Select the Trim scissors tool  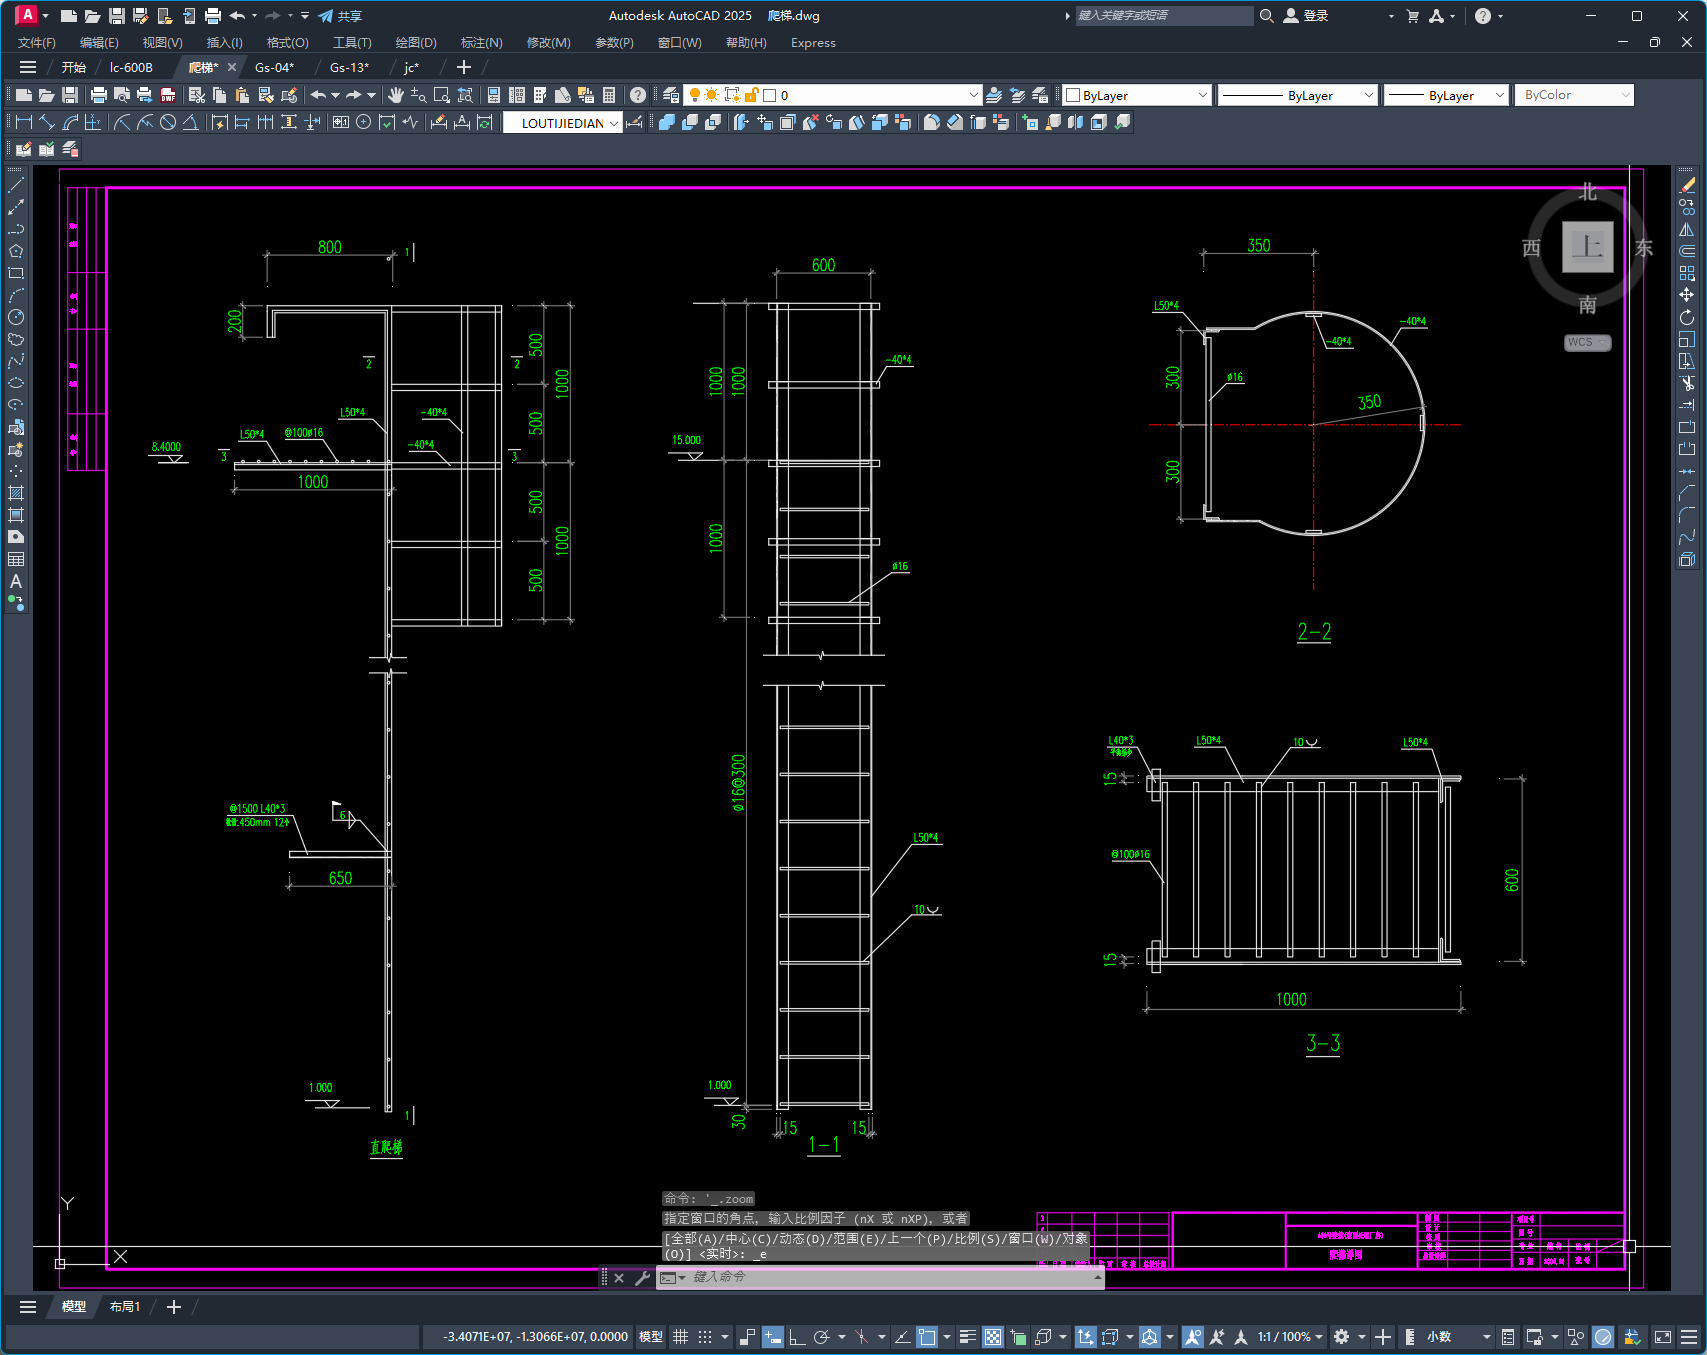[x=1687, y=383]
